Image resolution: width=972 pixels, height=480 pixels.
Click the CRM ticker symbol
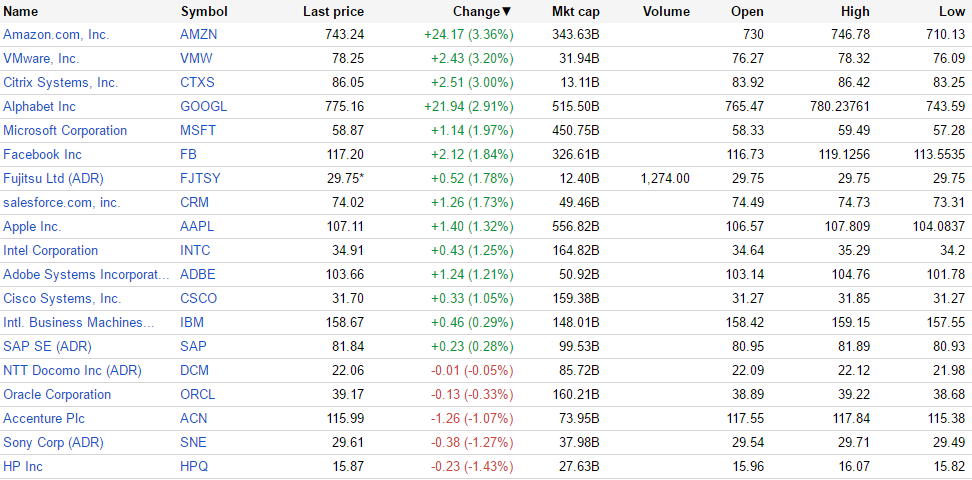click(194, 202)
